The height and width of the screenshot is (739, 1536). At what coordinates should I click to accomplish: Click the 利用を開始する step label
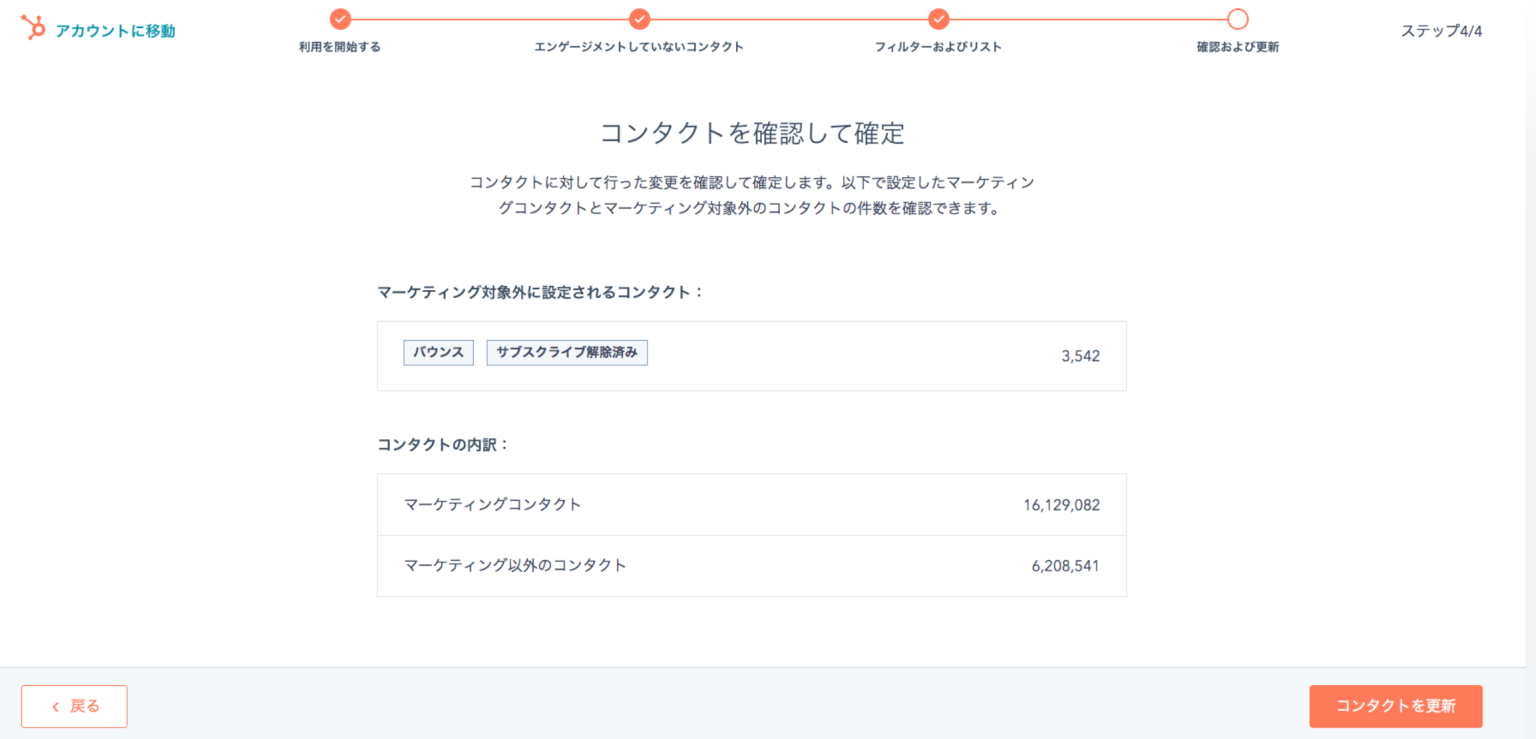pos(340,47)
